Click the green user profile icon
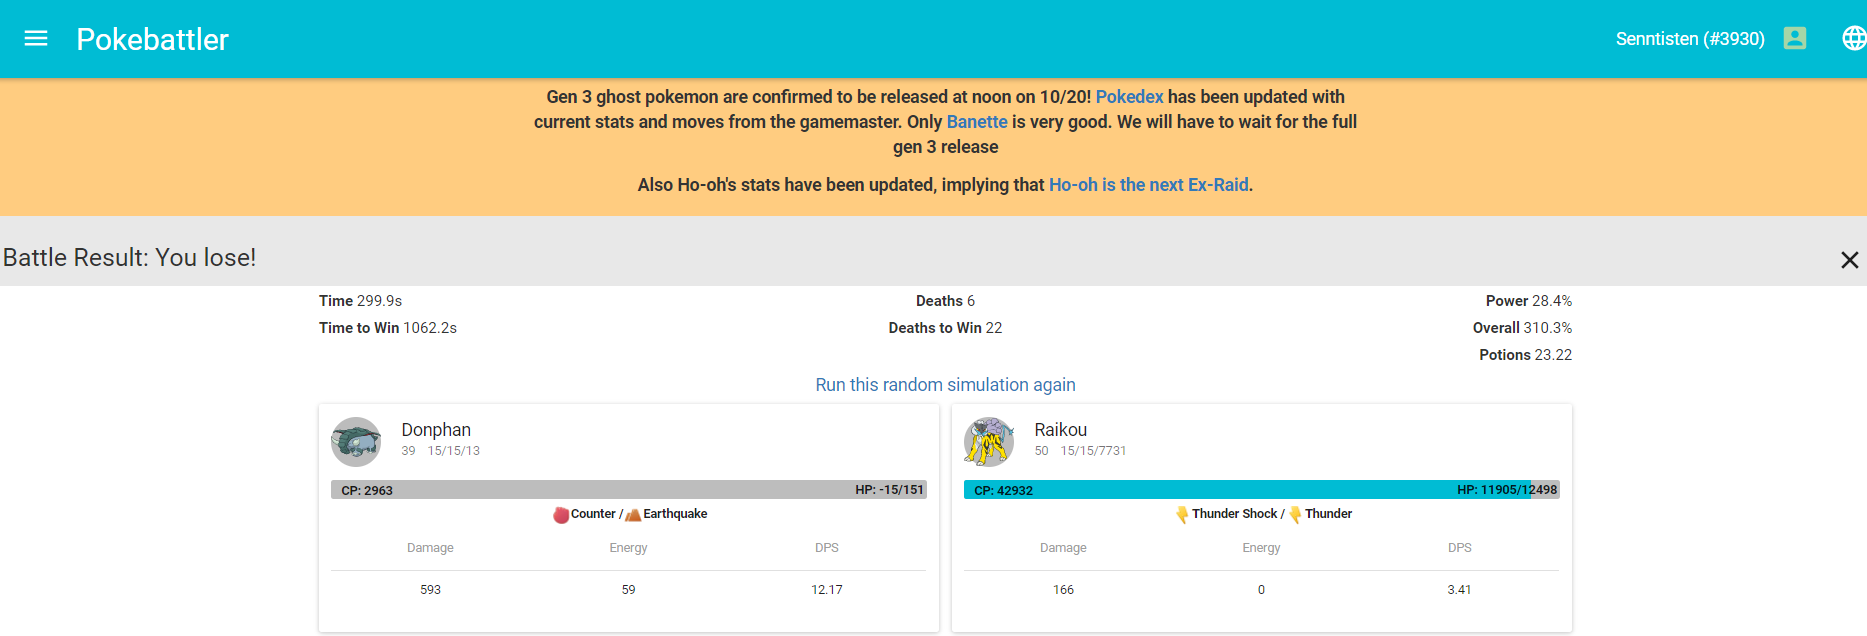1867x636 pixels. coord(1795,38)
